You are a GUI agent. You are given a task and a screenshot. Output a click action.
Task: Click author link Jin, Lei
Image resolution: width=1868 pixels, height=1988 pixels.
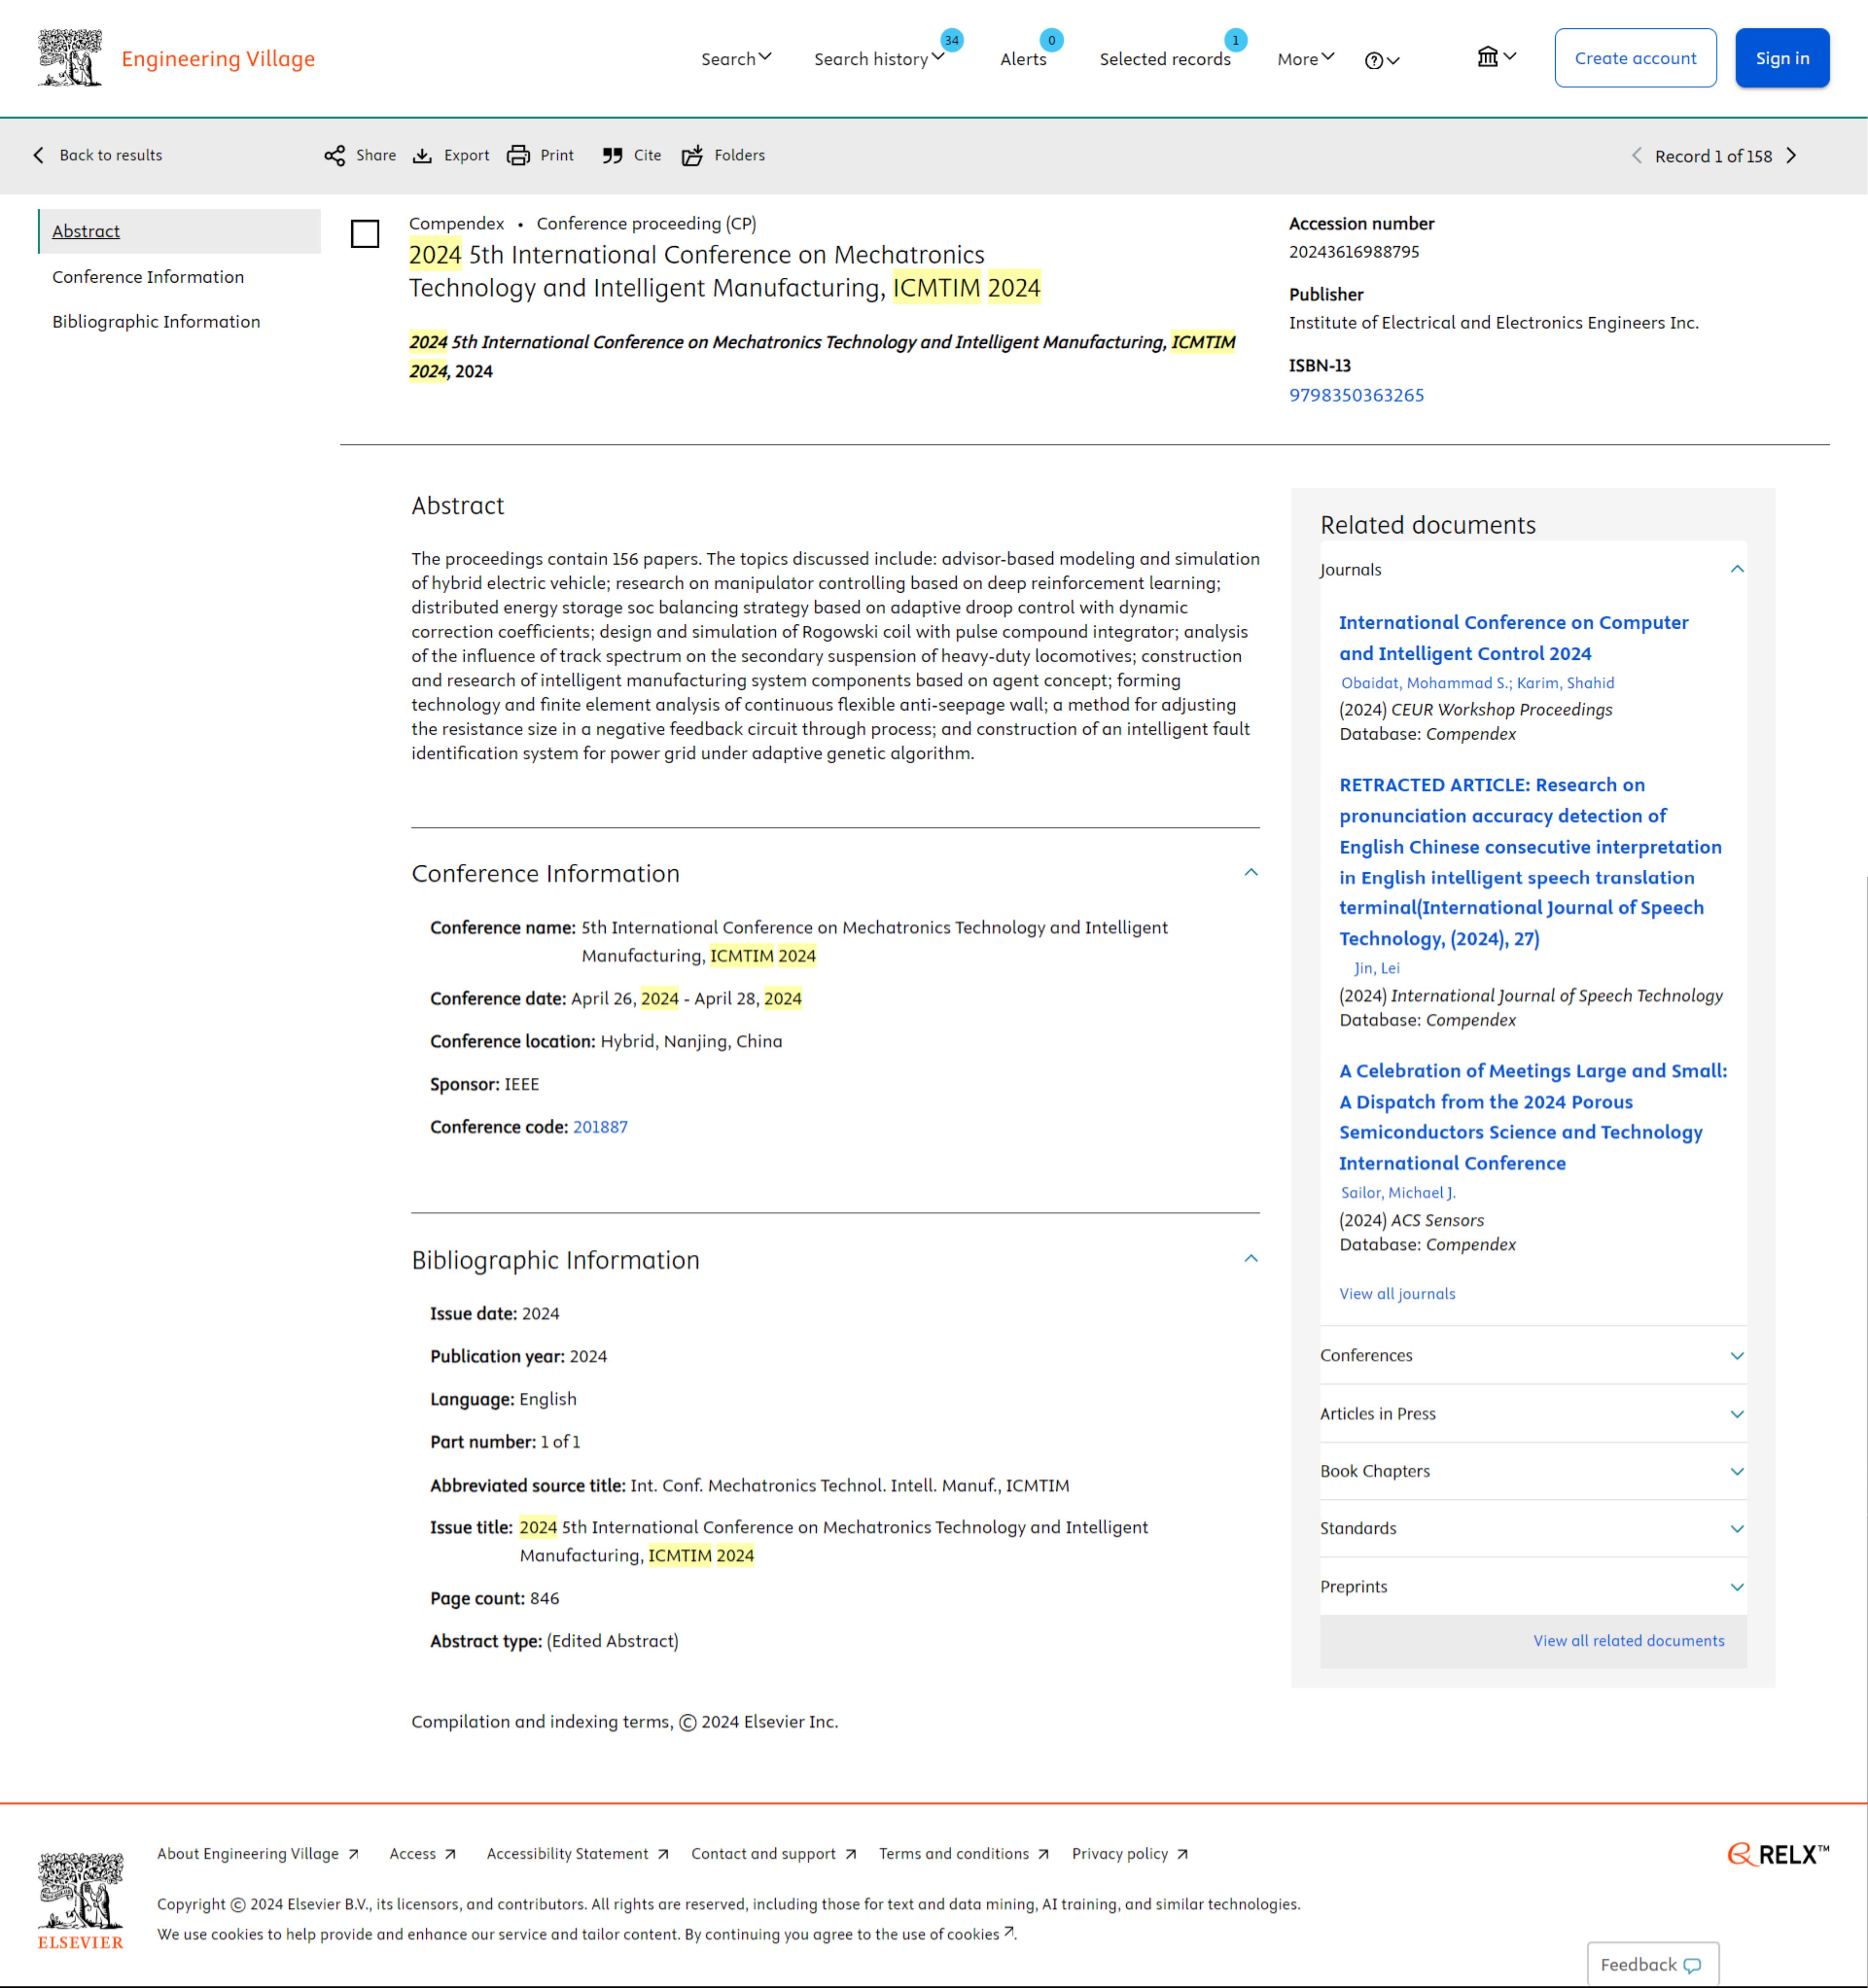point(1376,968)
